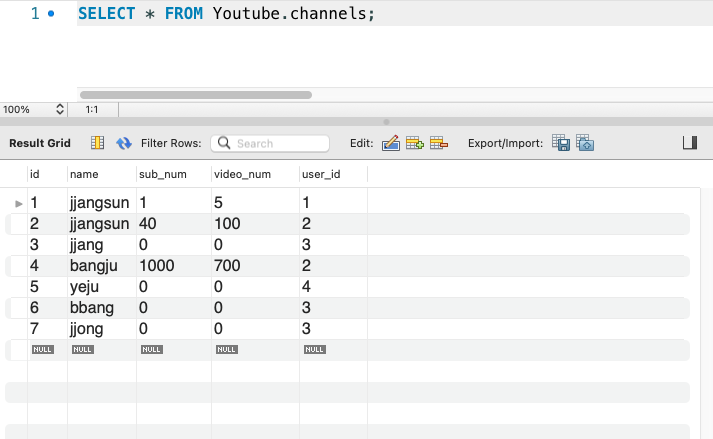Click the insert new row icon
The image size is (713, 439).
coord(415,143)
